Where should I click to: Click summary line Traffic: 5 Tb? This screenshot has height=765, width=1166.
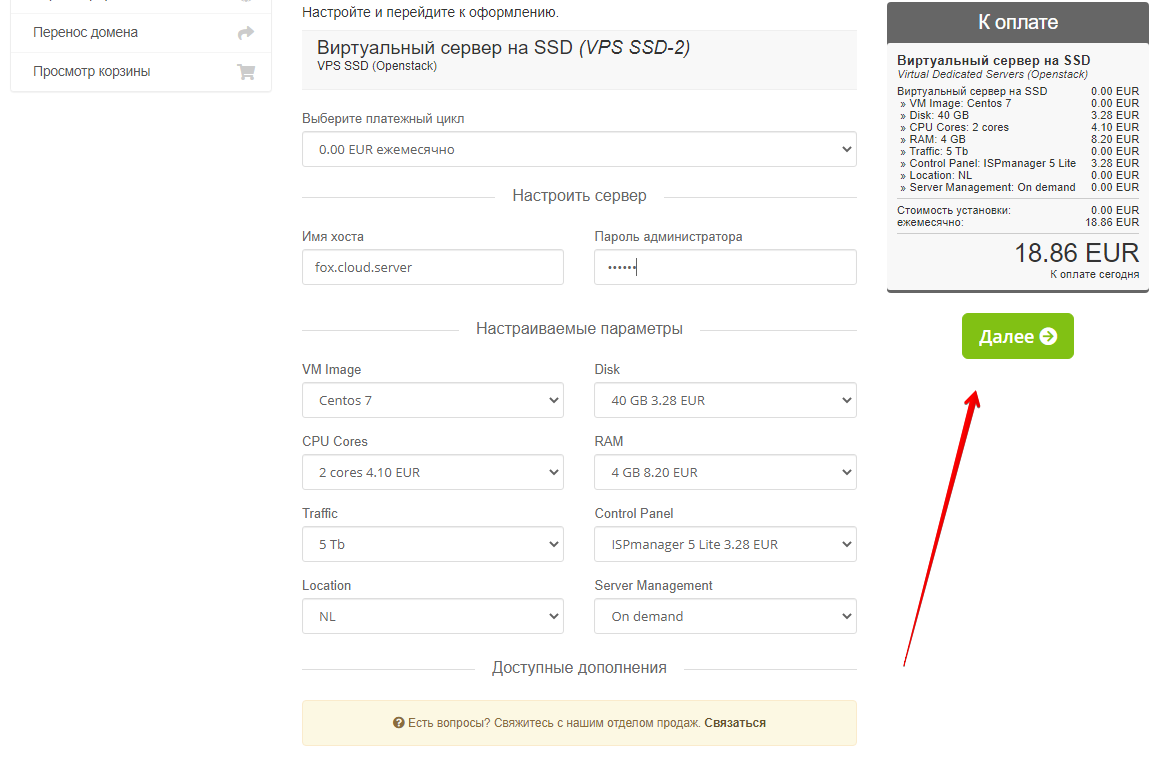[x=1017, y=151]
